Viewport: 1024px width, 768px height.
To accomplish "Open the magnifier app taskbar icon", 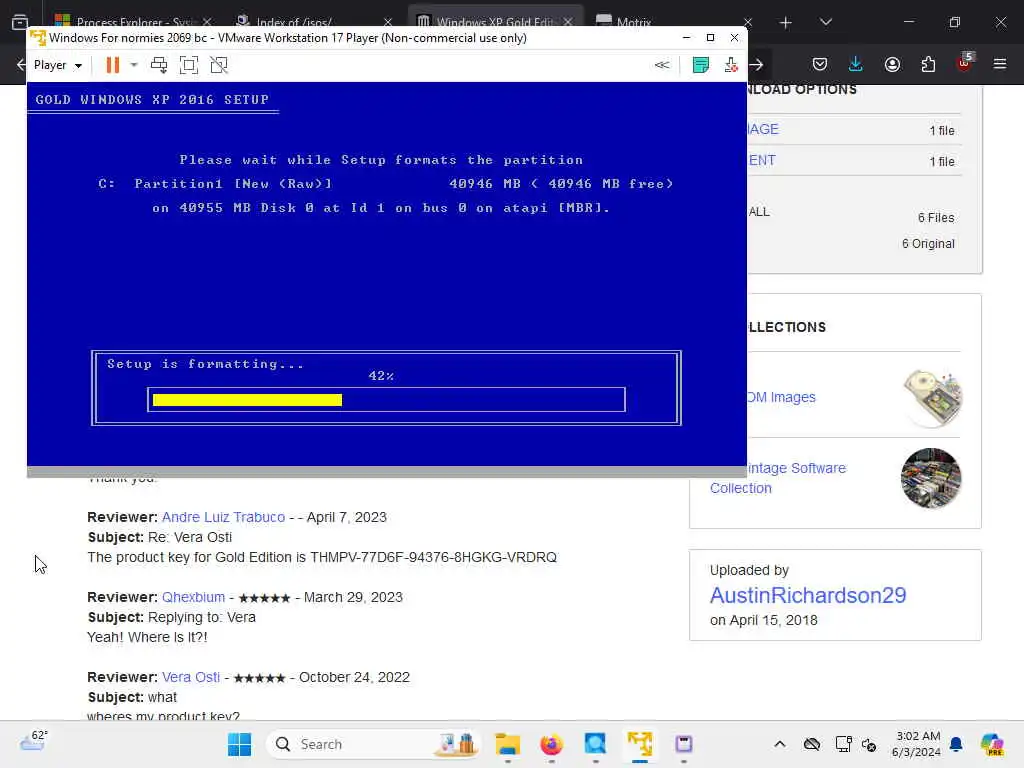I will tap(595, 744).
